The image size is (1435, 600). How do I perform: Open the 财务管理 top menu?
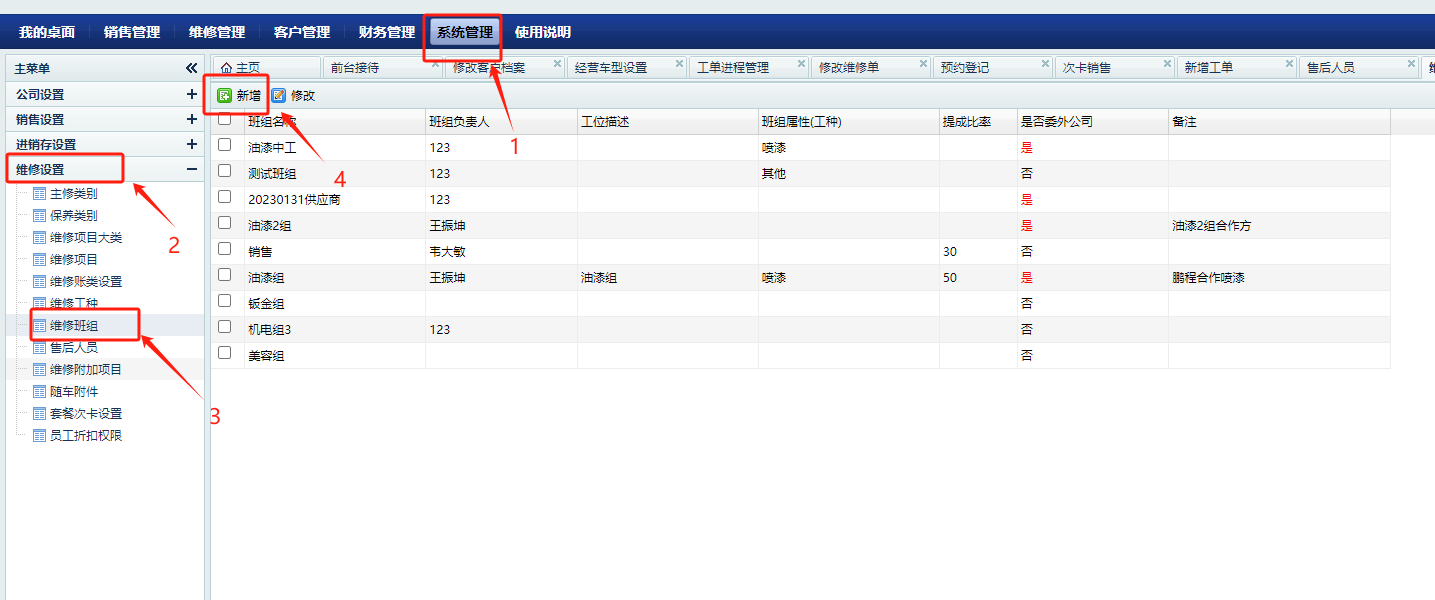[386, 32]
